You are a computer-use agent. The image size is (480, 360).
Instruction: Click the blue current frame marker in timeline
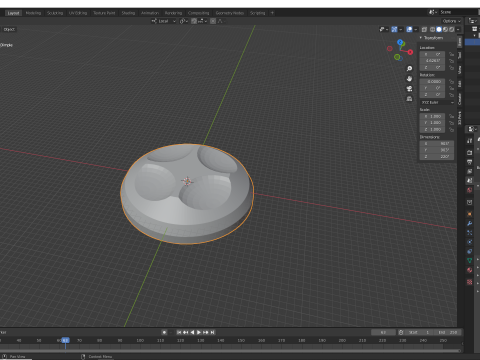[x=65, y=340]
